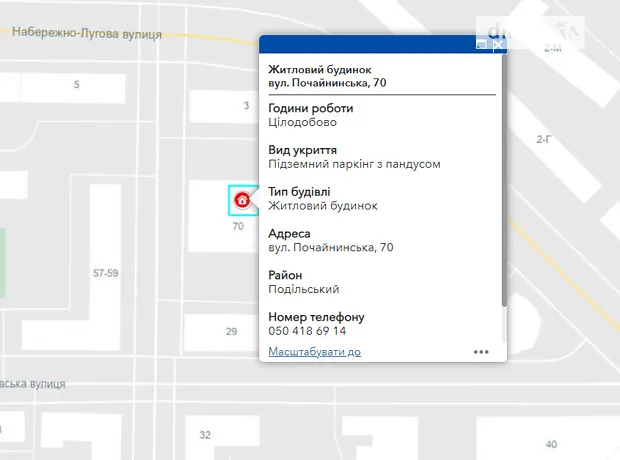Click the 'Масштабувати до' zoom link

314,352
